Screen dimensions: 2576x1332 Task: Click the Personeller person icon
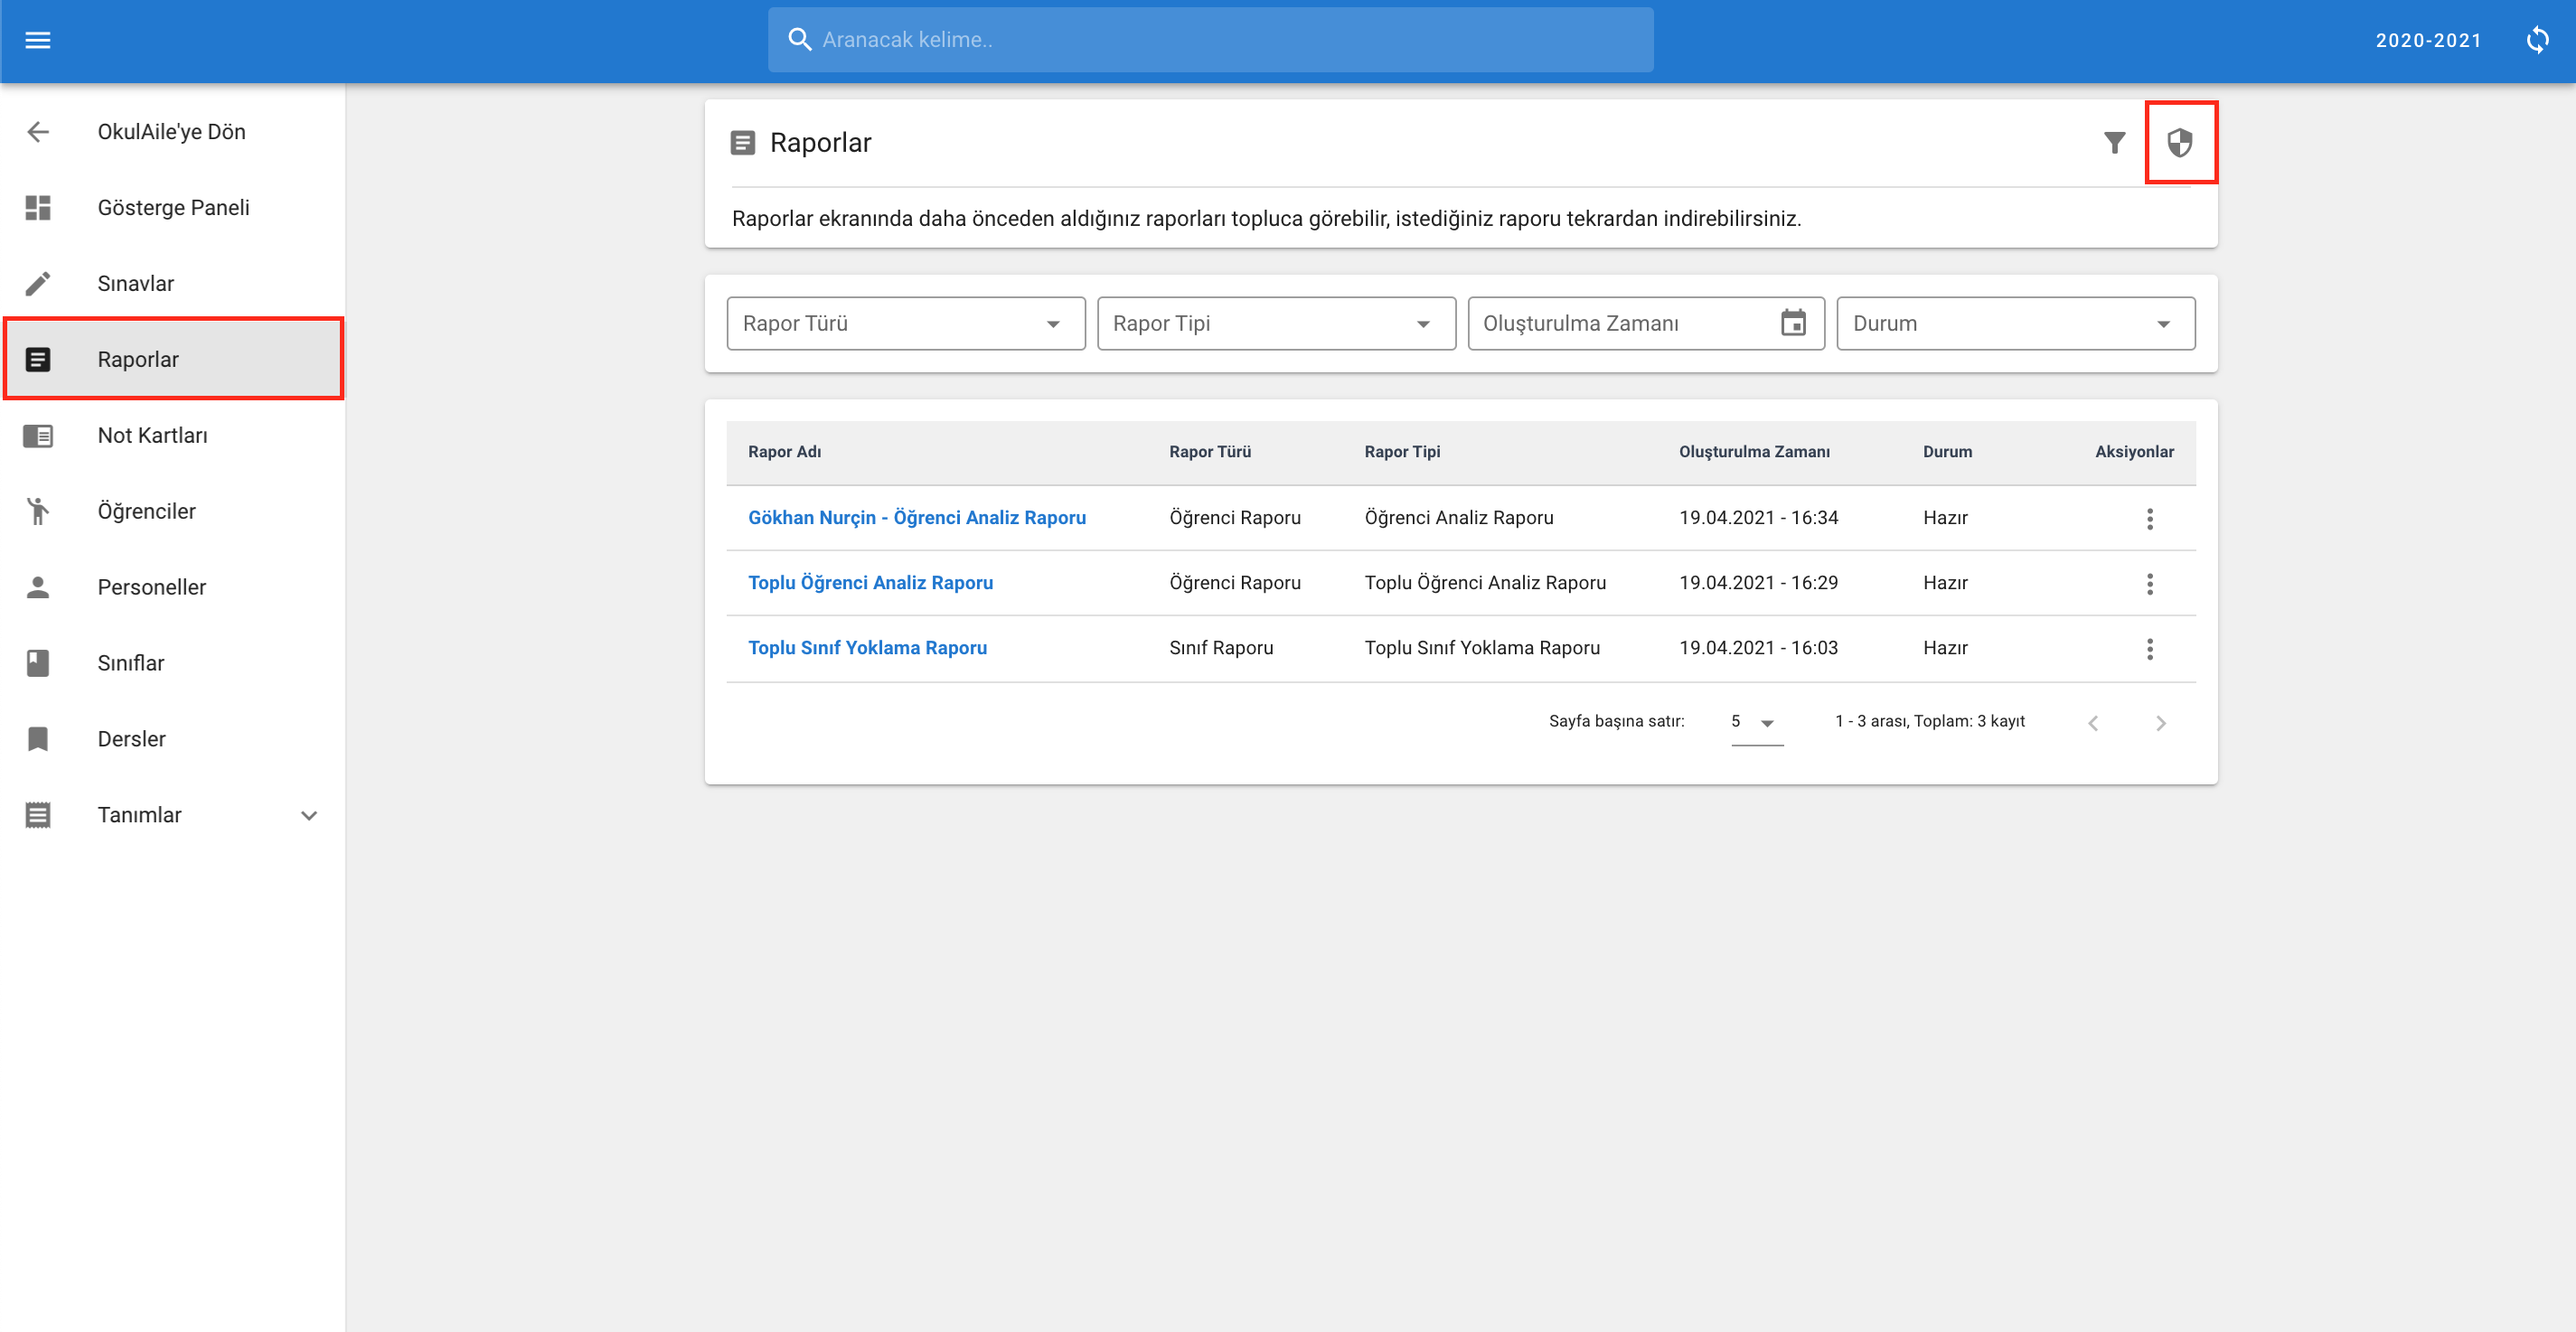point(38,587)
